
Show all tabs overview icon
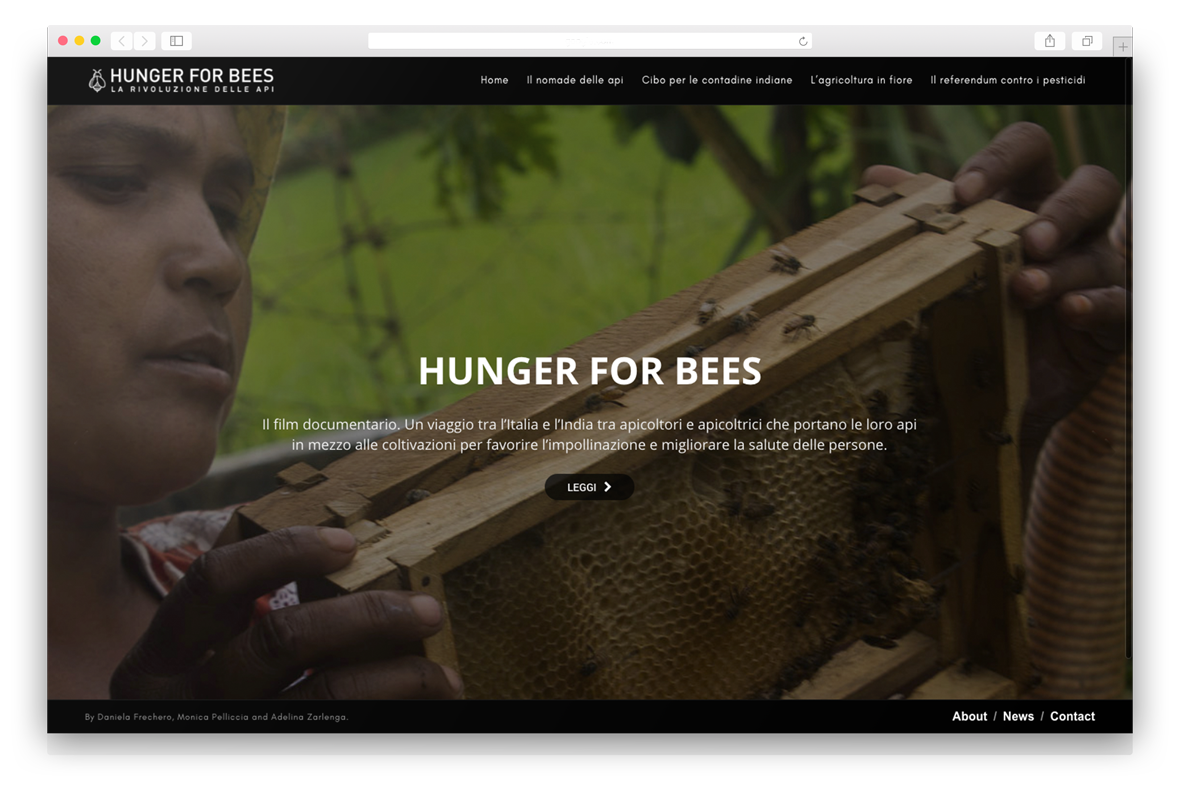tap(1087, 41)
